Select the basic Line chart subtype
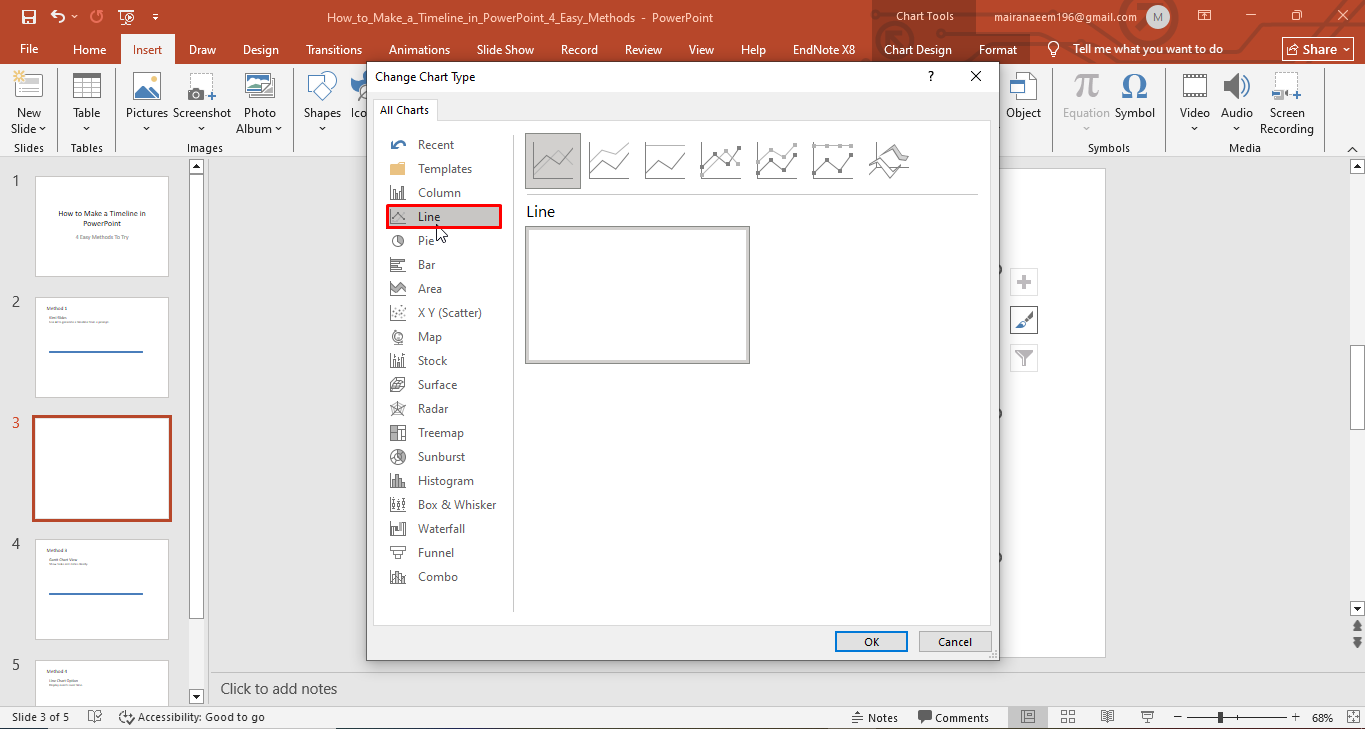 coord(553,160)
